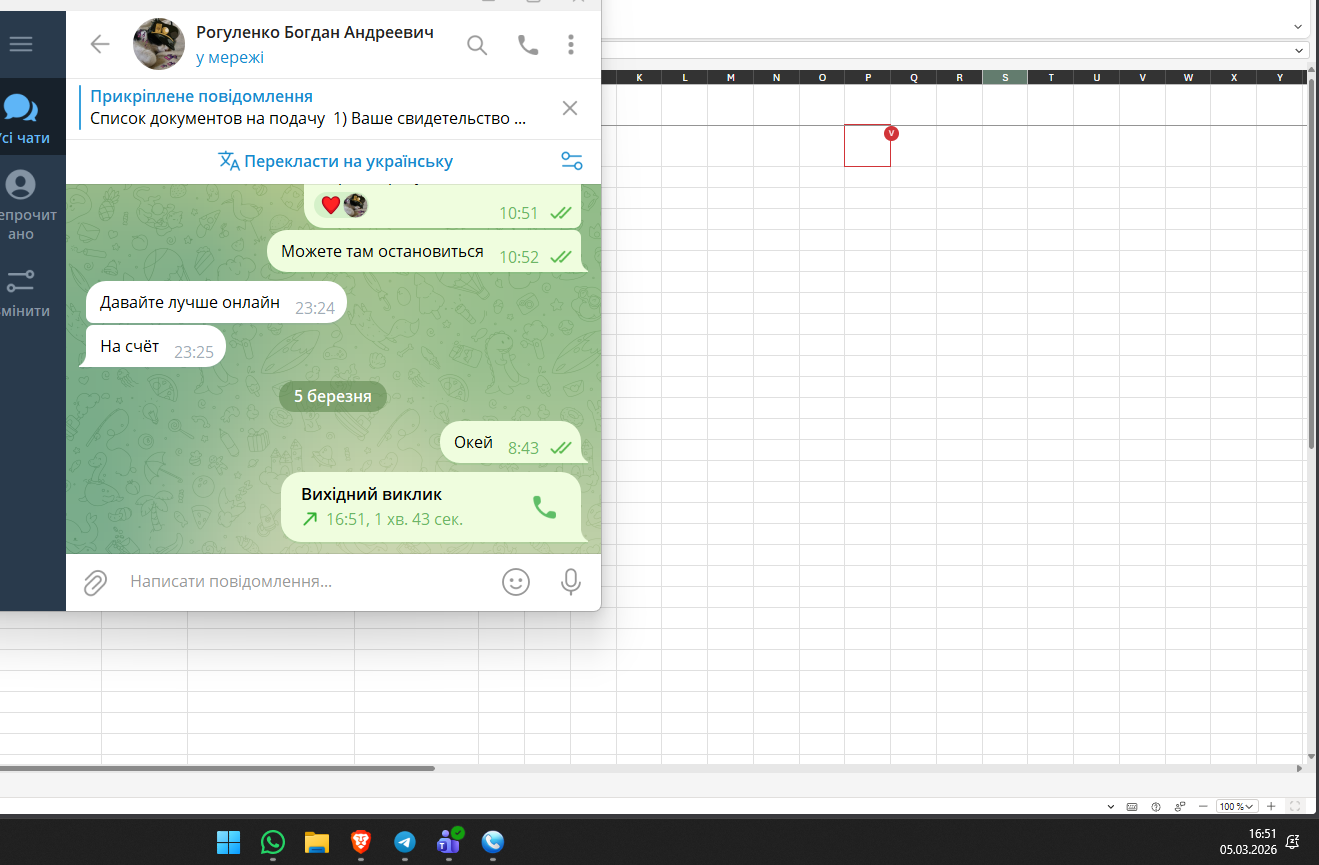Click the '5 березня' date badge

coord(333,396)
